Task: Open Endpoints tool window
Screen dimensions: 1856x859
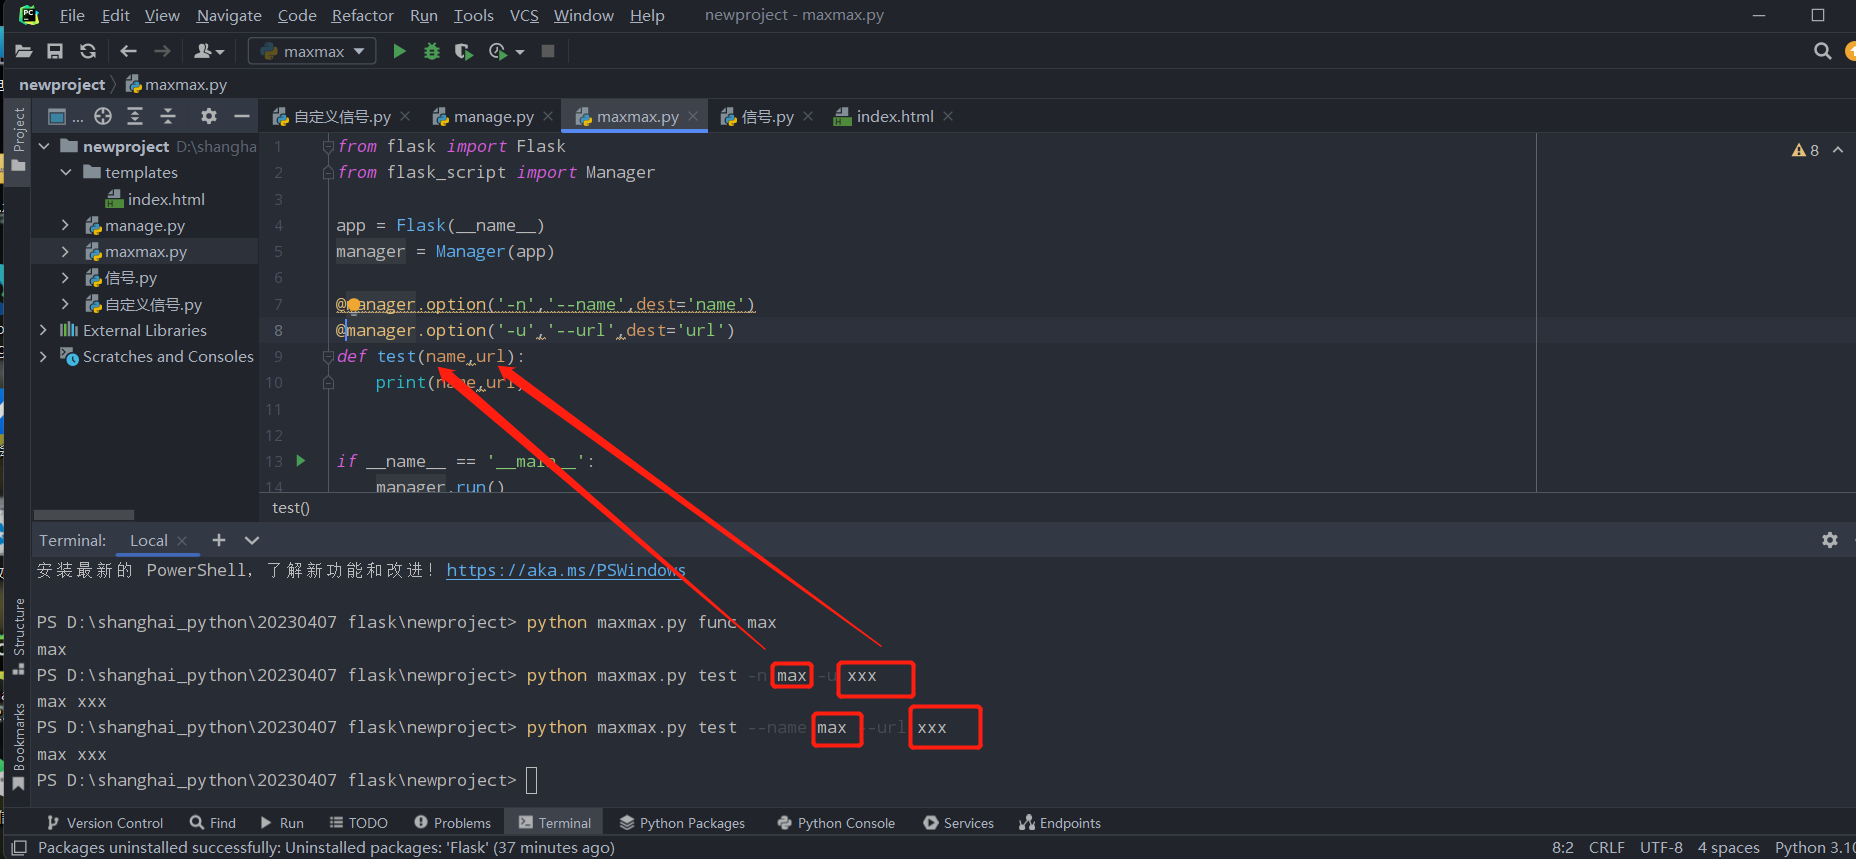Action: pyautogui.click(x=1060, y=823)
